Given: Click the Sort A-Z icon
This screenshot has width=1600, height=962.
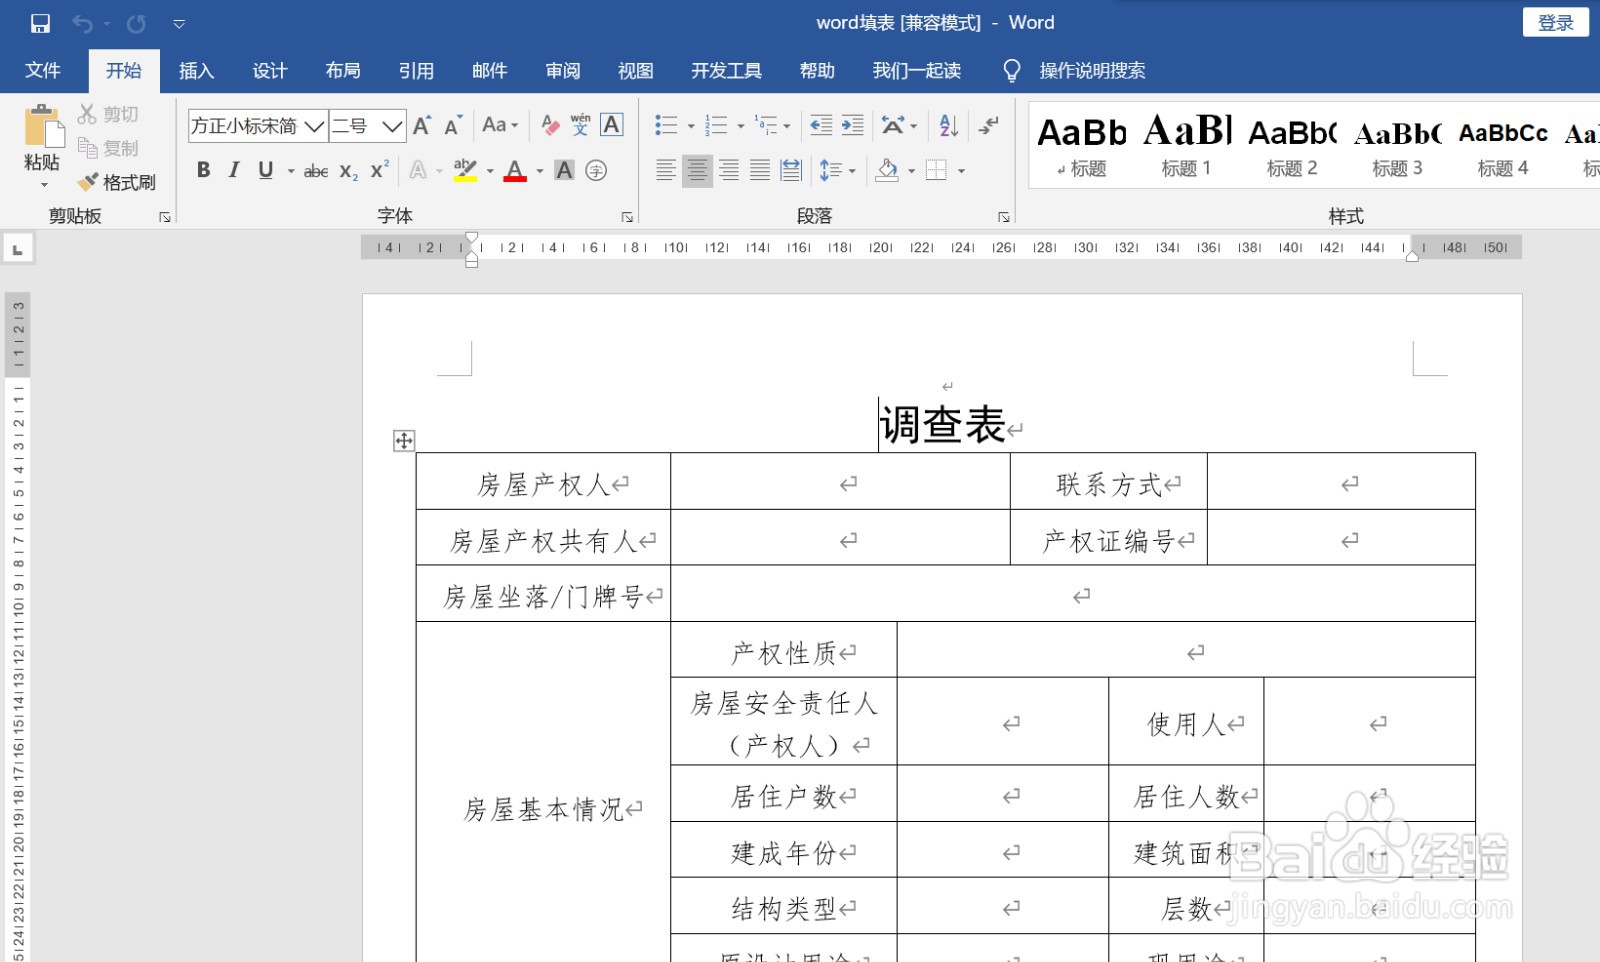Looking at the screenshot, I should [x=949, y=125].
